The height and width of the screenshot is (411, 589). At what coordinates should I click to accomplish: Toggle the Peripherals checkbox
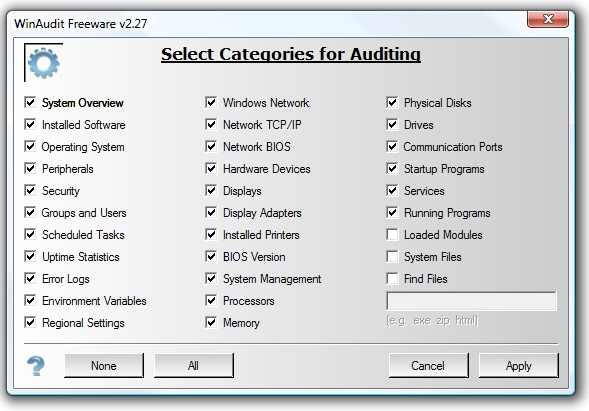pyautogui.click(x=30, y=168)
